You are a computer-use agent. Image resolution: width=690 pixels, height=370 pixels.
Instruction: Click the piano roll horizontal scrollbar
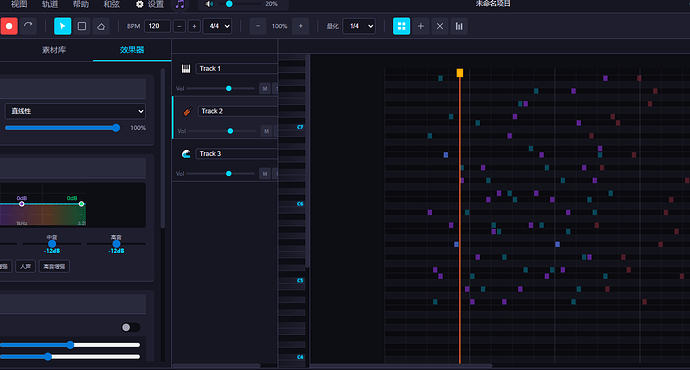click(x=401, y=366)
